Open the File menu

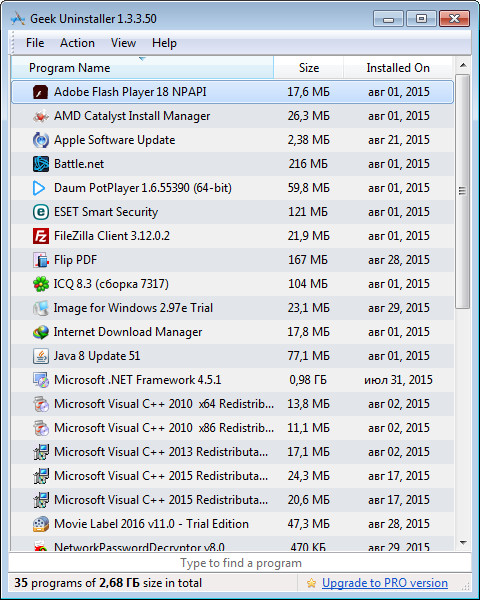(x=35, y=43)
